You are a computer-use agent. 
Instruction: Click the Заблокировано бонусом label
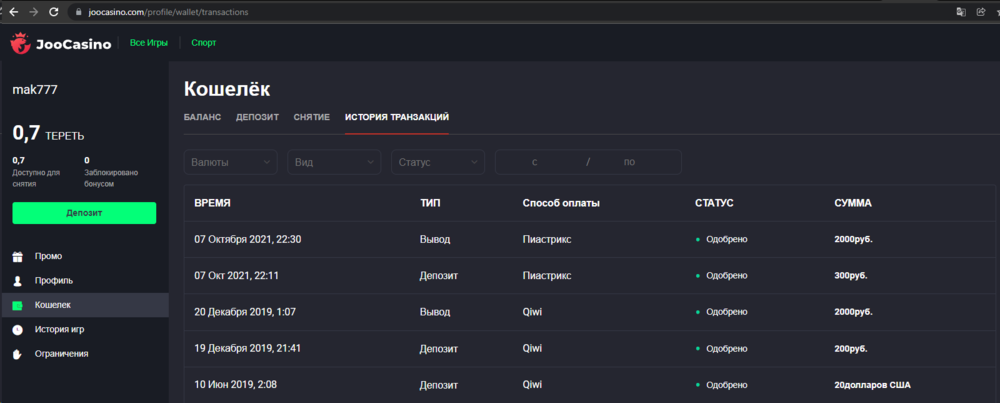coord(111,178)
